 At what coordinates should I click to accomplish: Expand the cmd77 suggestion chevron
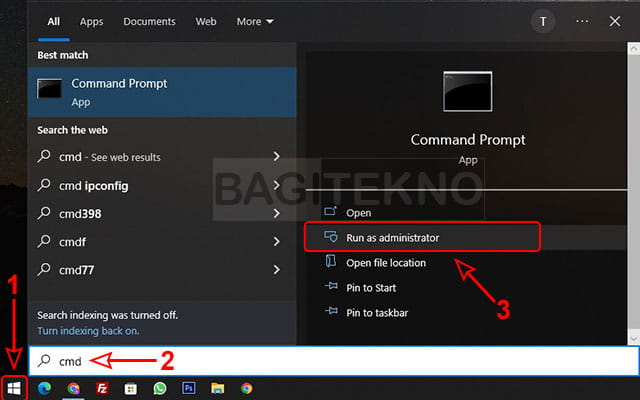coord(276,269)
